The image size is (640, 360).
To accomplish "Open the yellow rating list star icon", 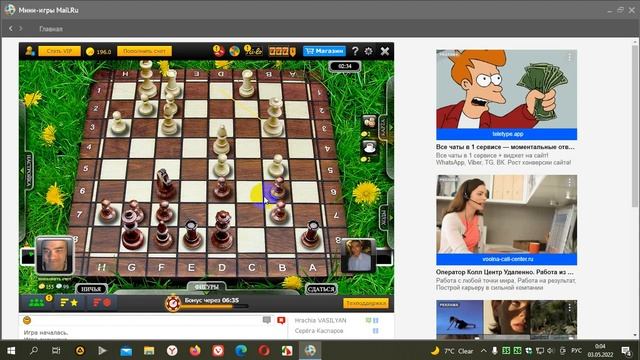I will (x=69, y=303).
